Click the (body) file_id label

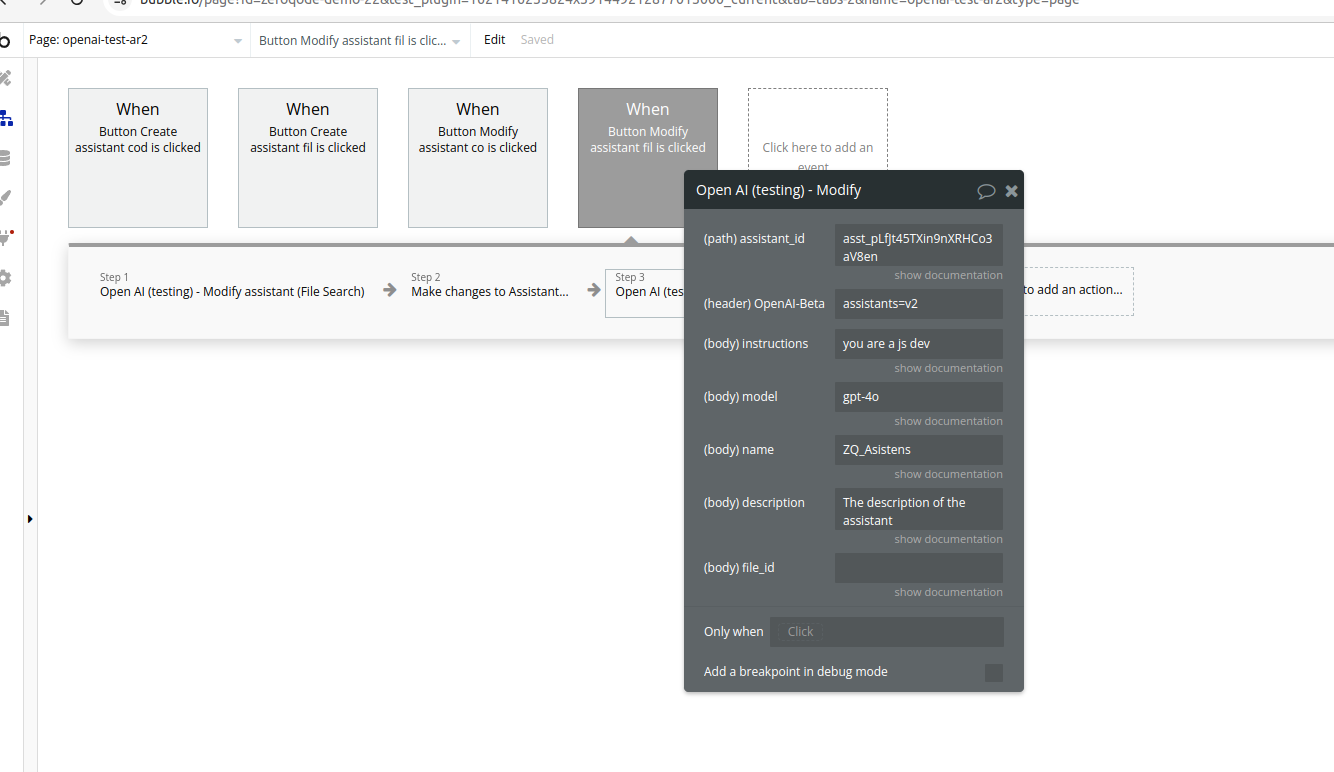click(x=738, y=567)
